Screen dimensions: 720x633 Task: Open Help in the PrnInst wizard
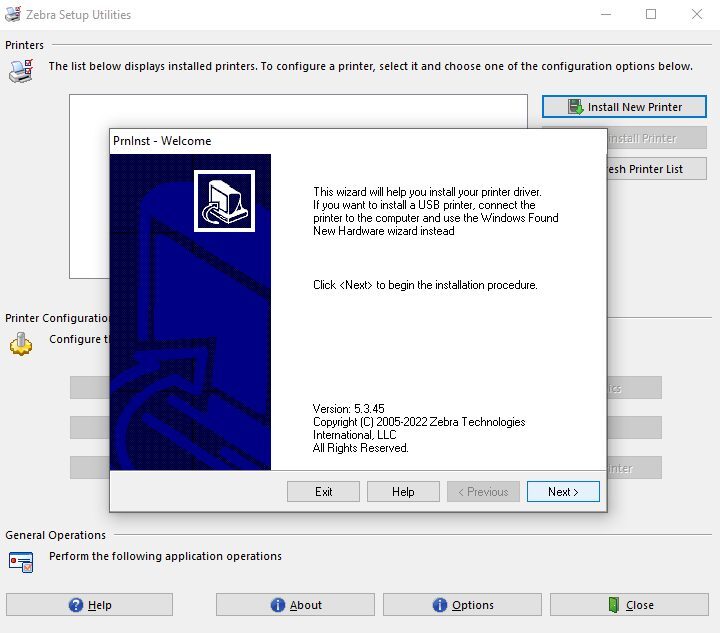403,492
